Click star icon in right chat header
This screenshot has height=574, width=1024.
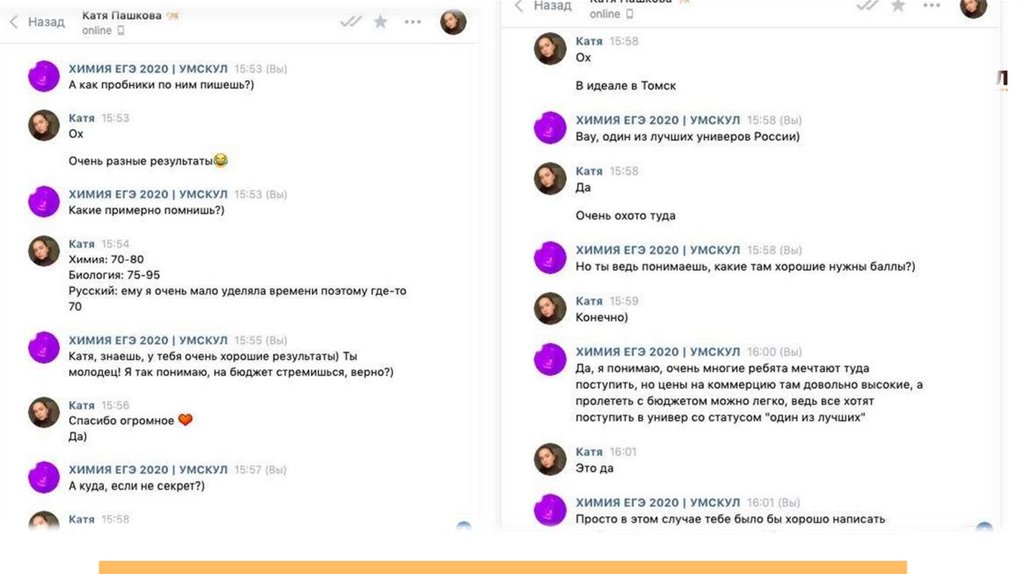(899, 6)
